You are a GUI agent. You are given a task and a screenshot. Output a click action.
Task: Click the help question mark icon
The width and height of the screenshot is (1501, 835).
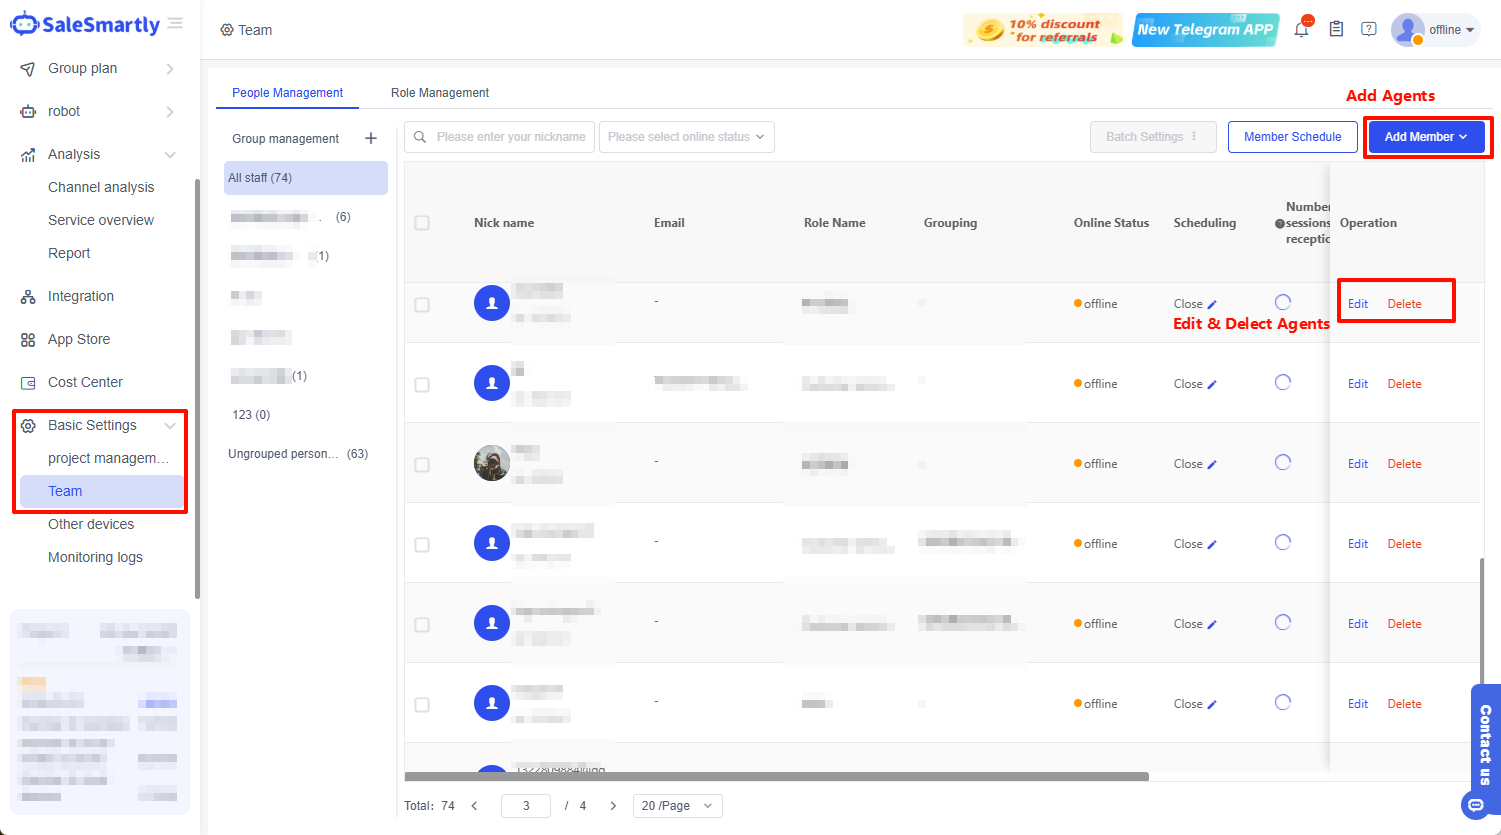coord(1369,30)
